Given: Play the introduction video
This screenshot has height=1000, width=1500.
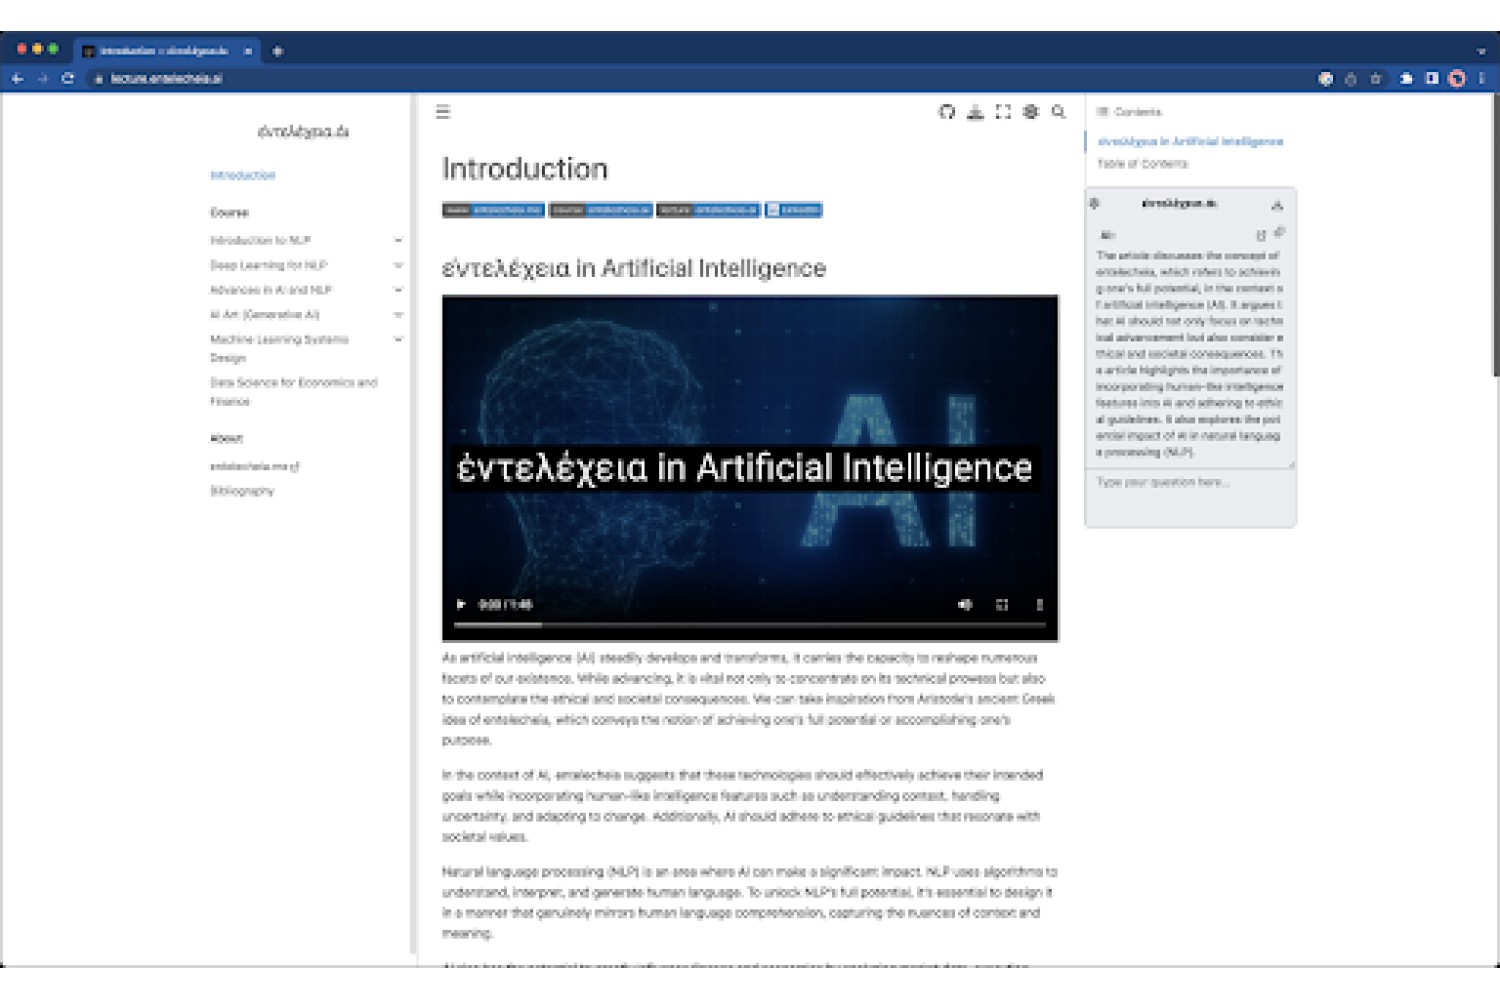Looking at the screenshot, I should point(460,604).
